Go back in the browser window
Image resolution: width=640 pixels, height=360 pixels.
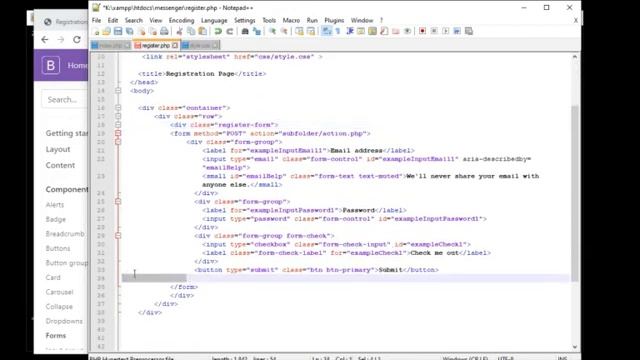[44, 40]
